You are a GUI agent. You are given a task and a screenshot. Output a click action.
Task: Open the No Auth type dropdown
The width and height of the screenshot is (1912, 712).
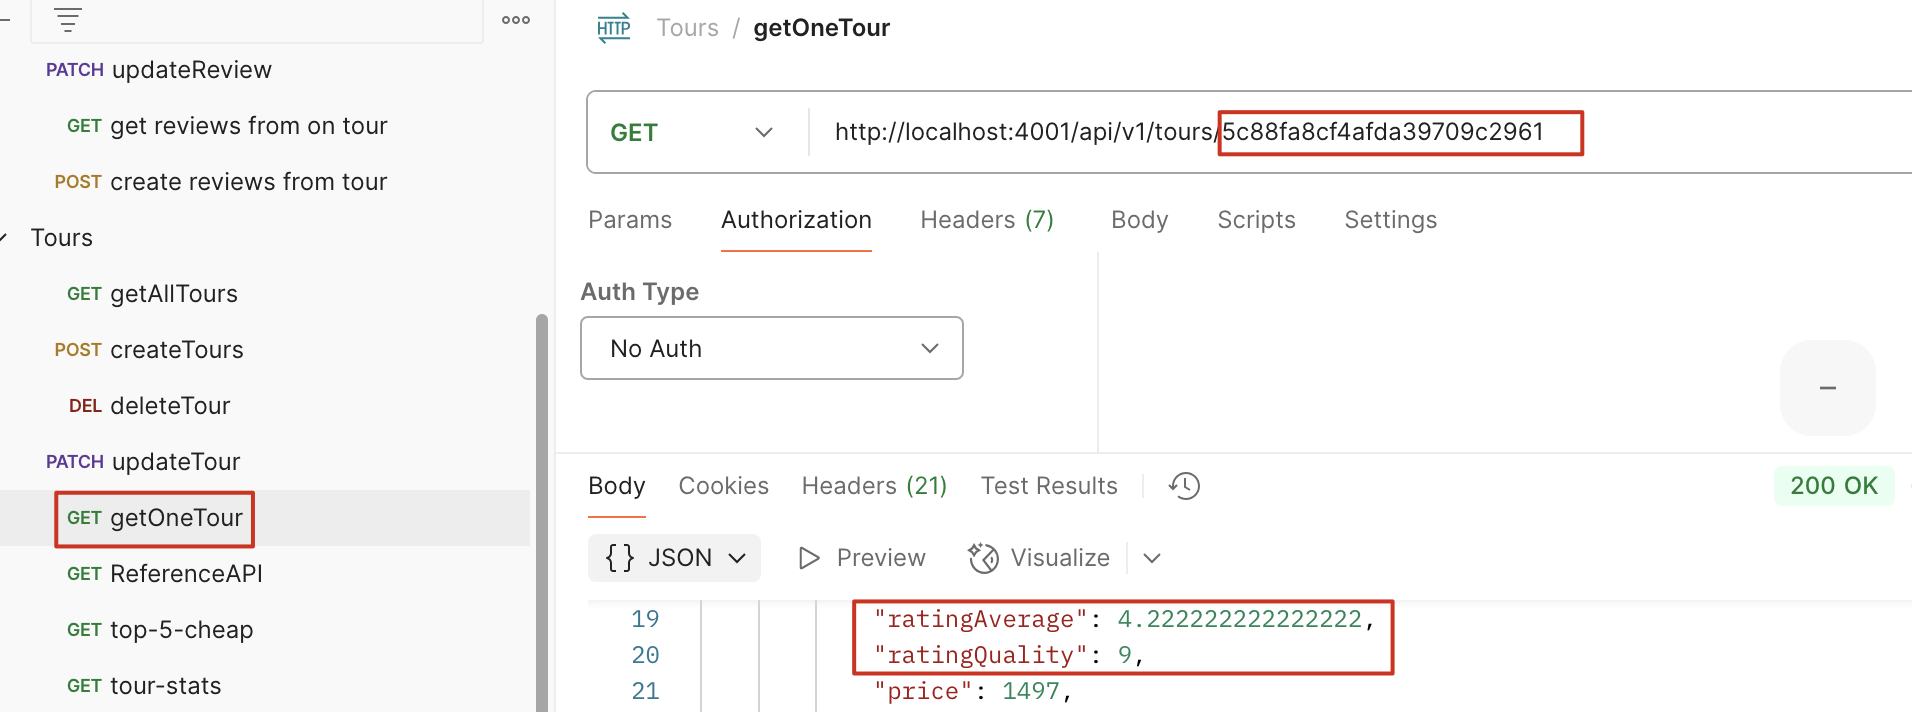[771, 348]
